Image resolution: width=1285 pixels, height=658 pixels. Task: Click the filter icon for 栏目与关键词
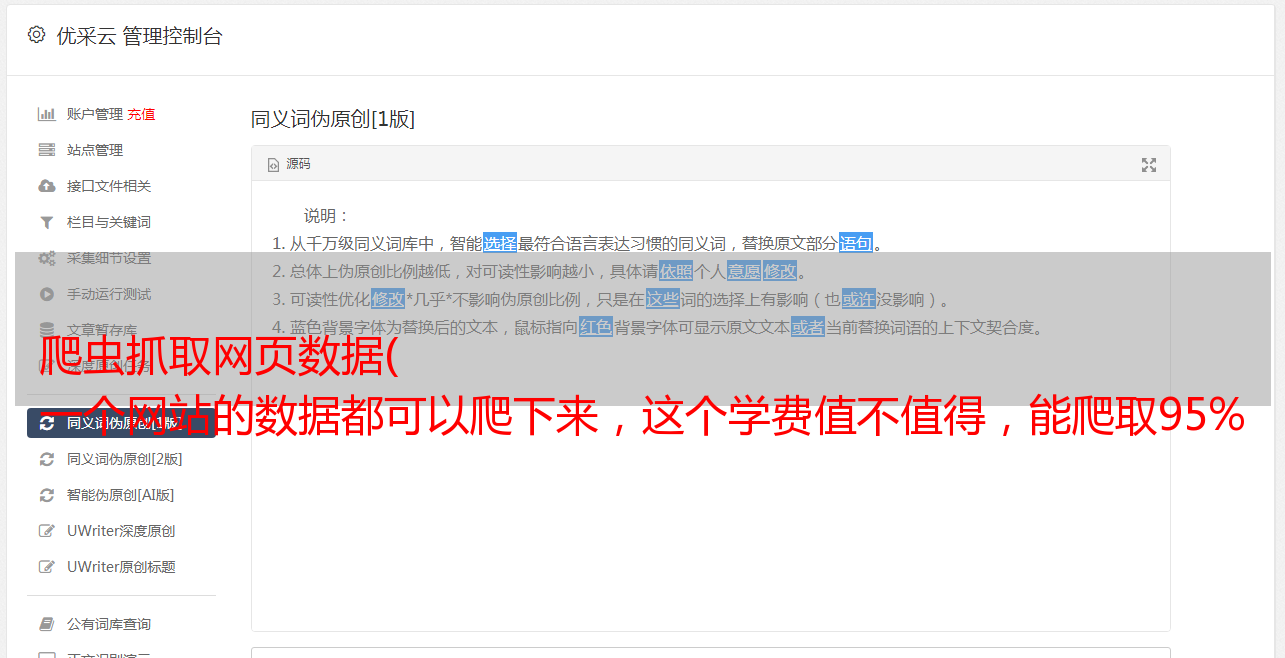(x=46, y=222)
